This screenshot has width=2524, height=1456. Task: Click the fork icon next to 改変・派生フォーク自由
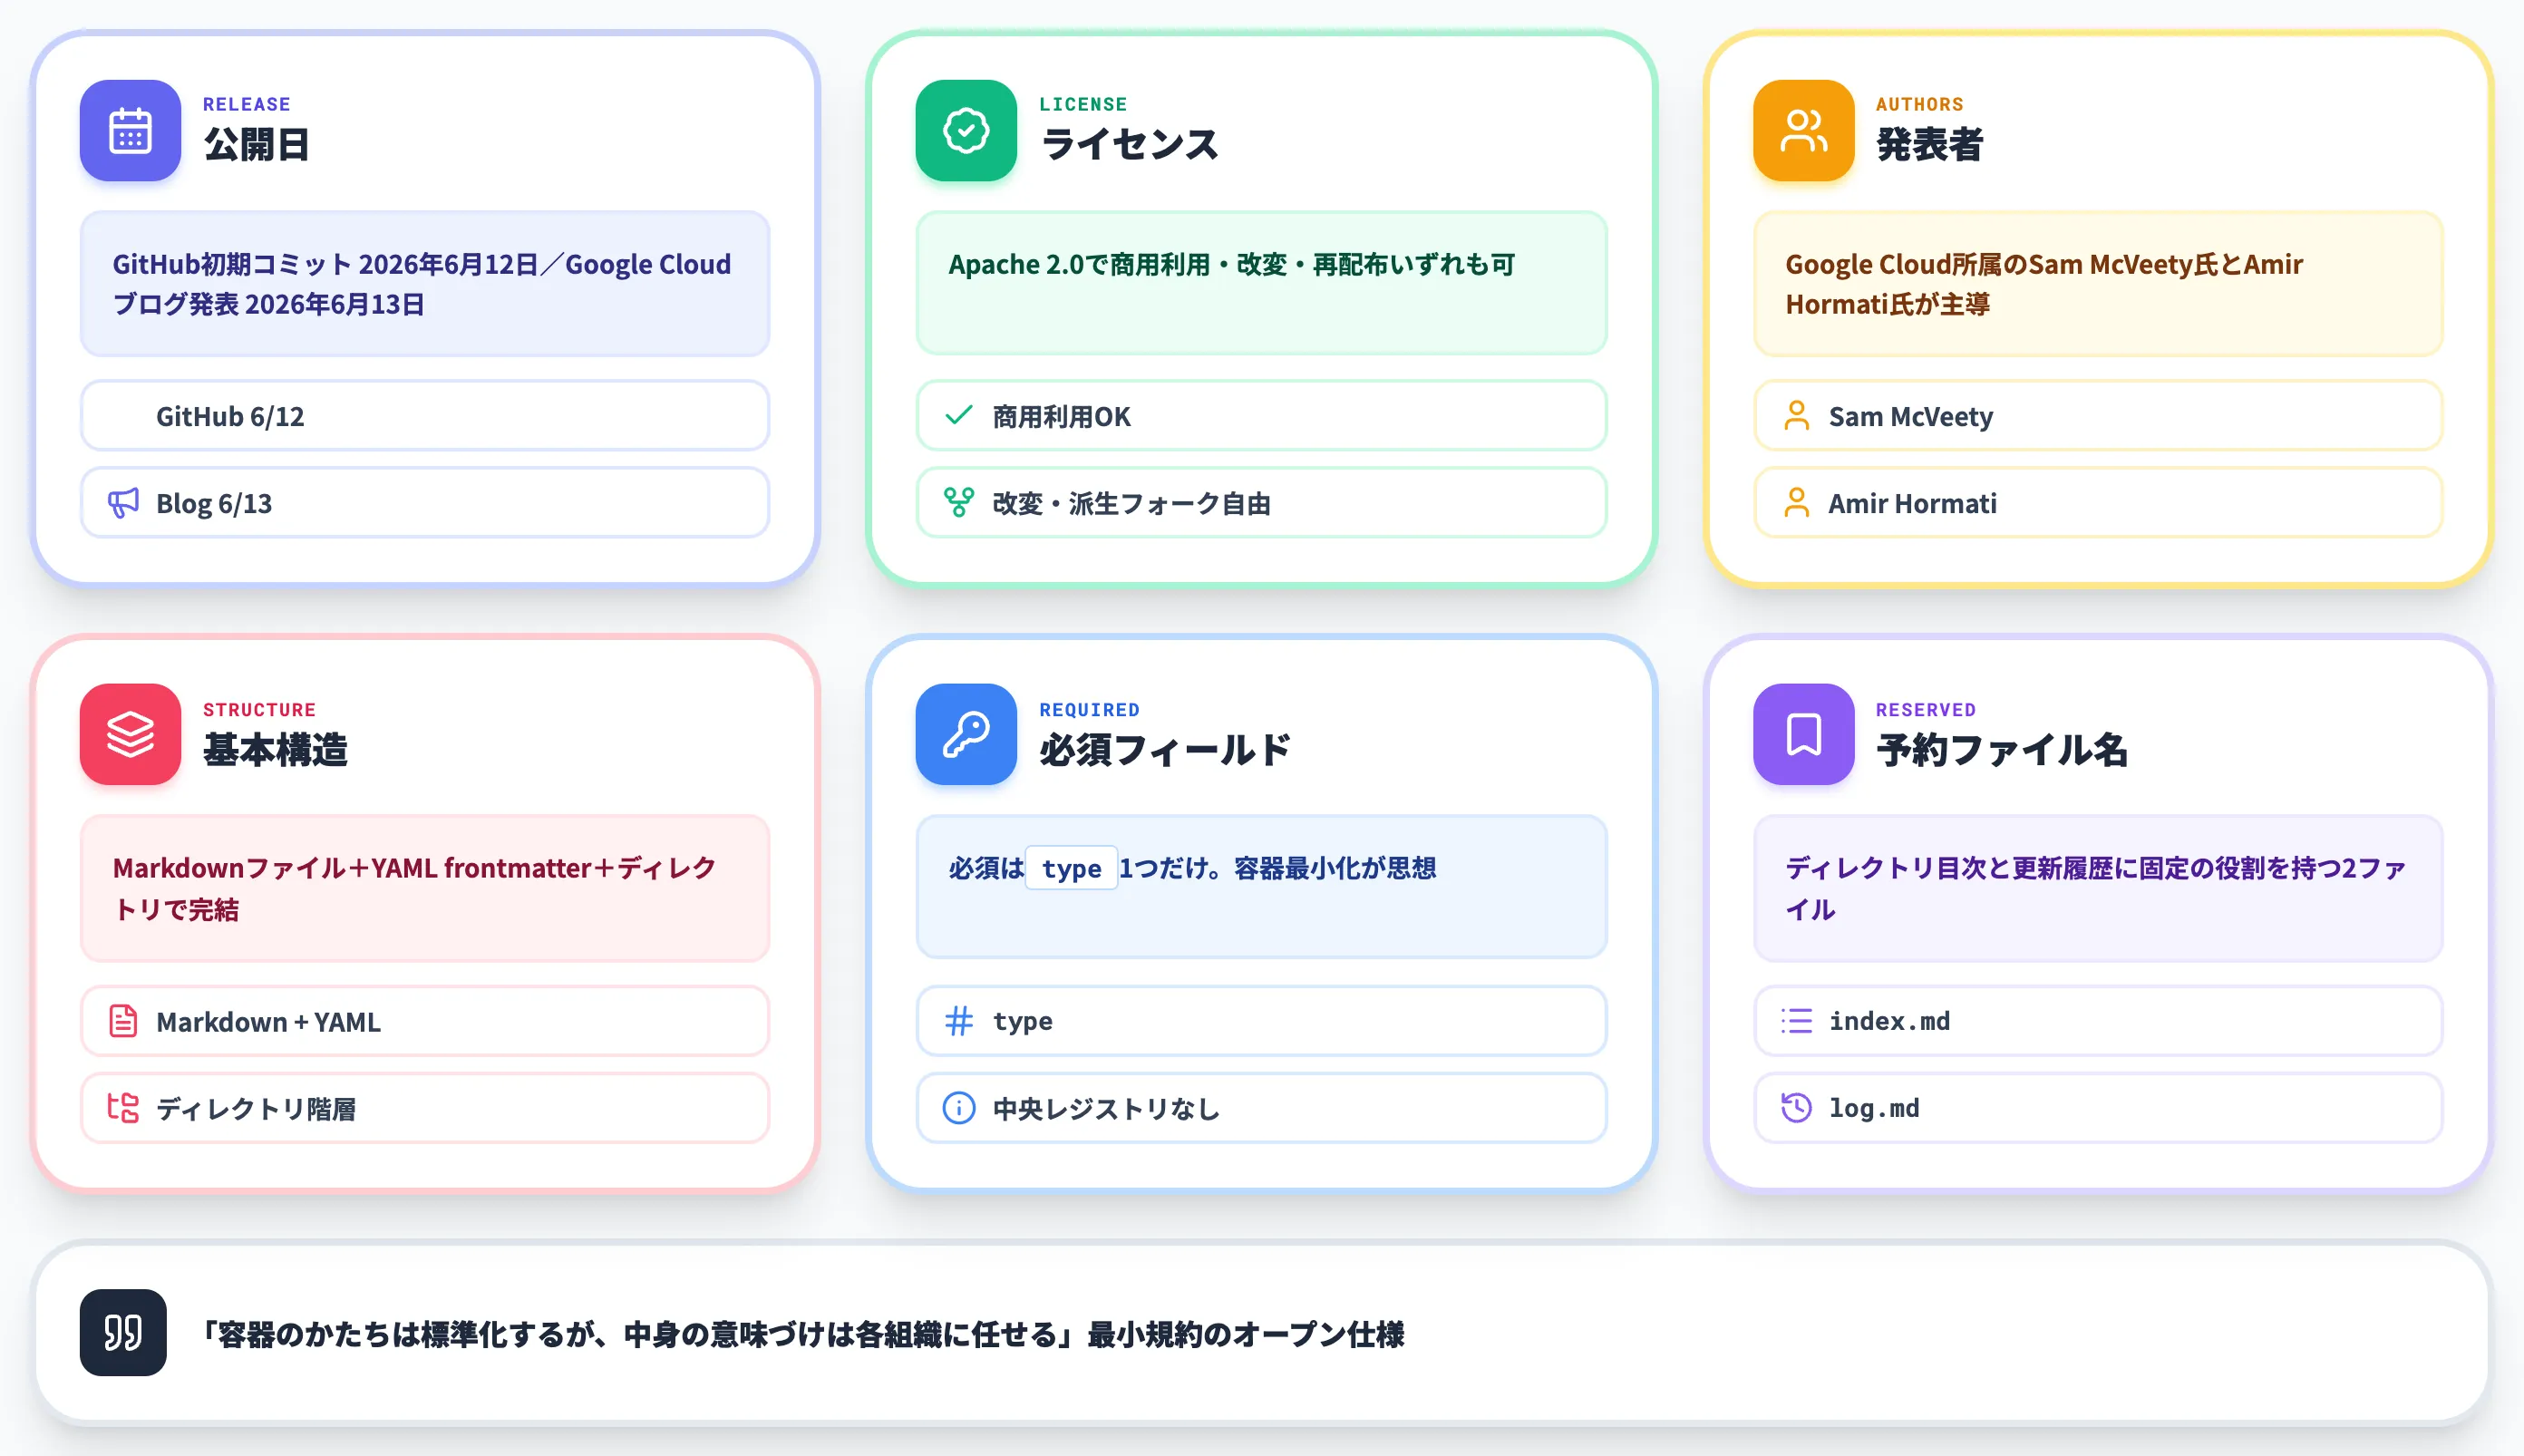[959, 503]
